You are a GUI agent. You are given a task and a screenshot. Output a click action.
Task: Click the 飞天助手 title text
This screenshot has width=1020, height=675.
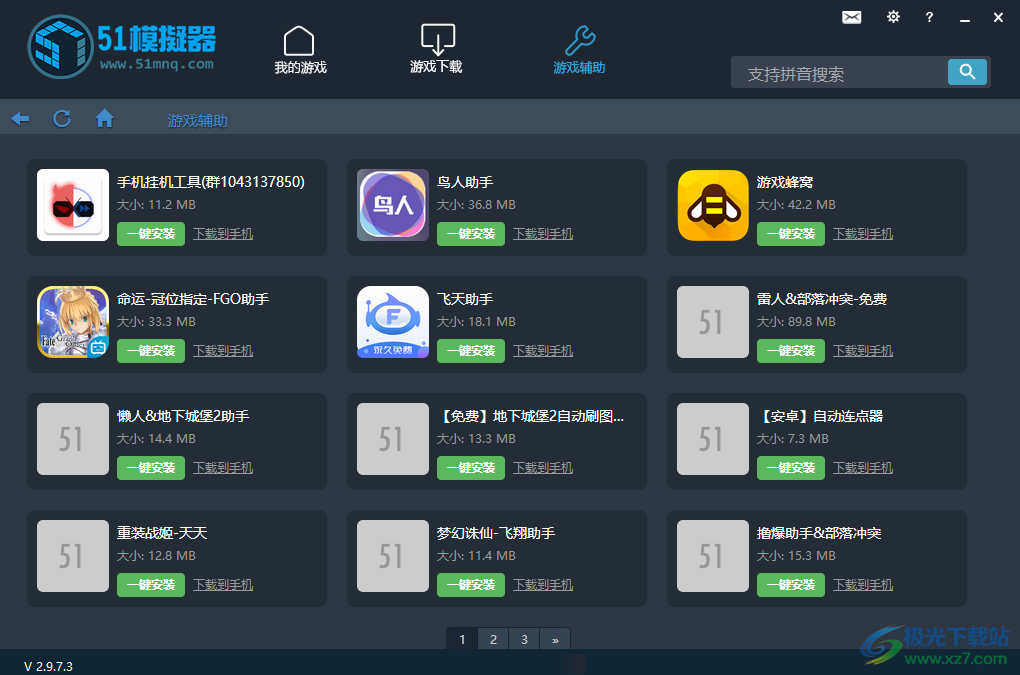pyautogui.click(x=465, y=300)
